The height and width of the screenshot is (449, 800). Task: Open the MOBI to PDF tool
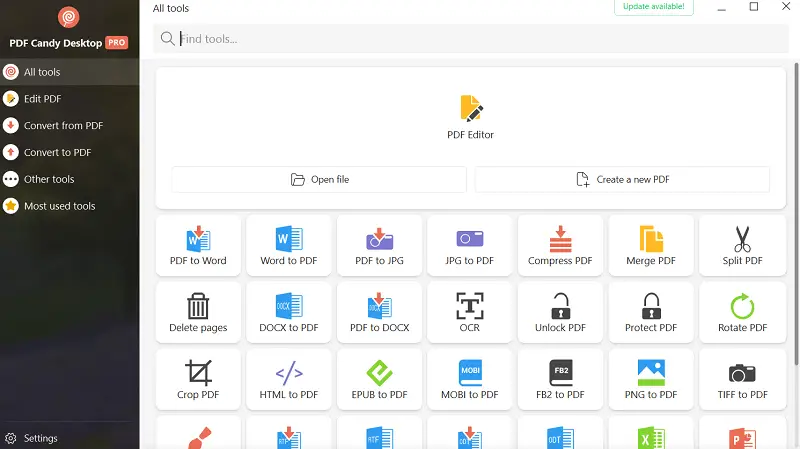click(x=469, y=379)
